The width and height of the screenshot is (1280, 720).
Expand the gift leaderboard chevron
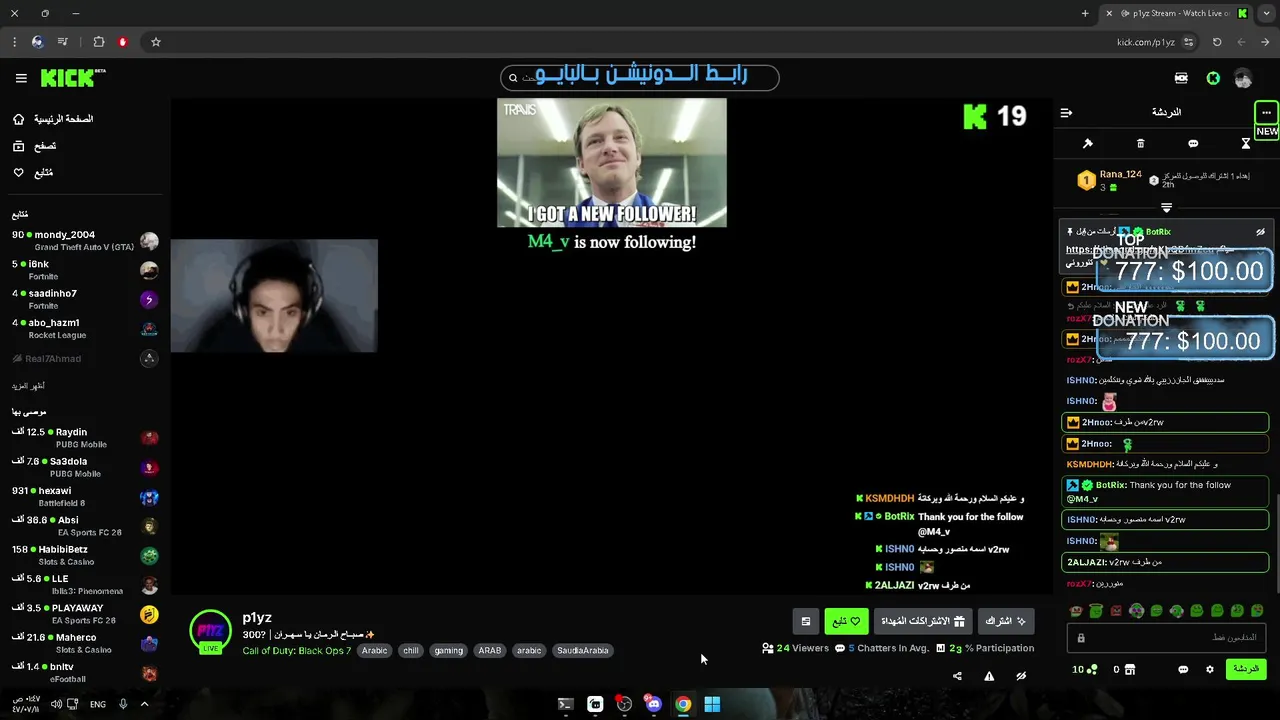point(1166,207)
